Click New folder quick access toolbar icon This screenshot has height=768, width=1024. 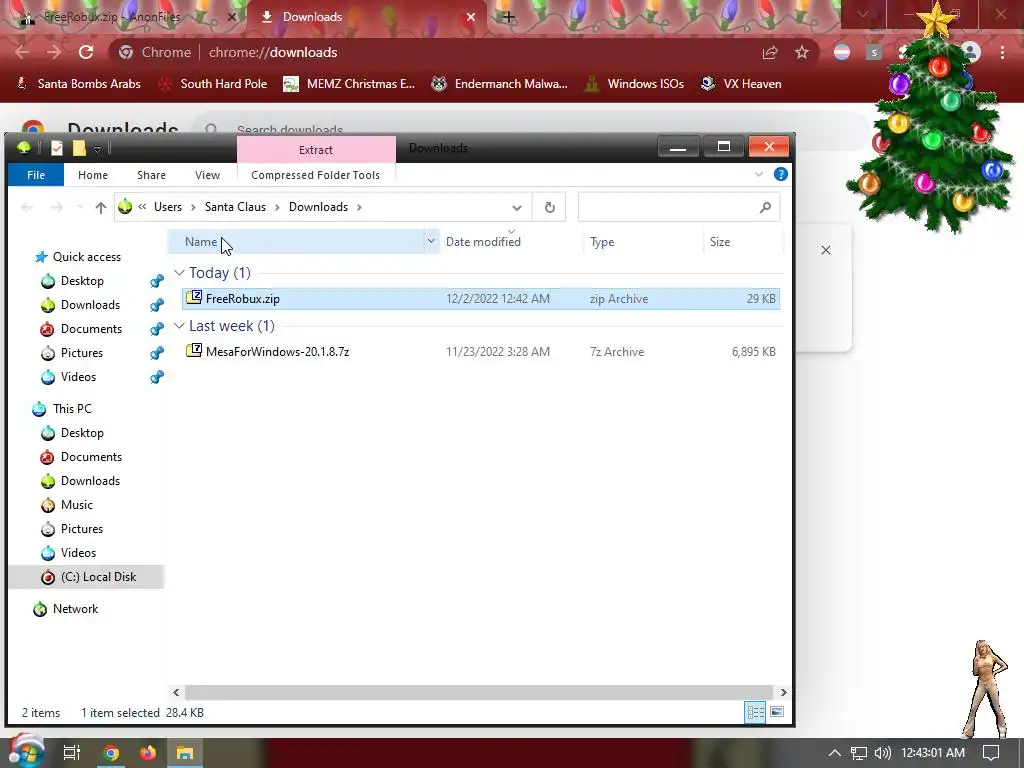tap(79, 148)
